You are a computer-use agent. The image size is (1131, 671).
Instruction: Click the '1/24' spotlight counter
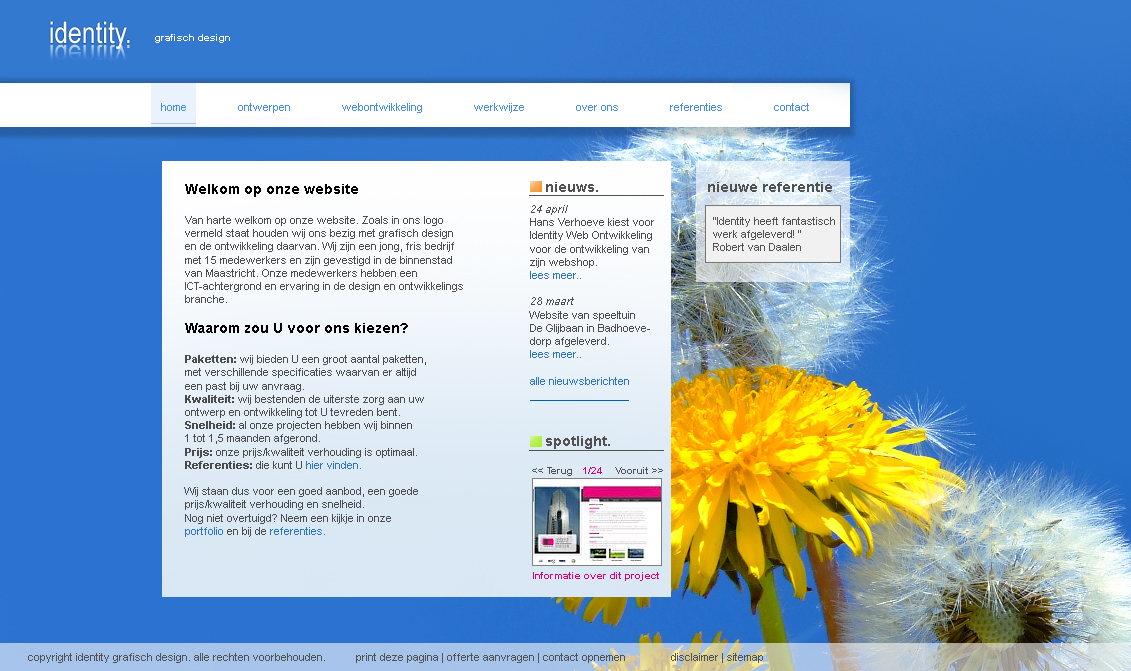click(592, 470)
